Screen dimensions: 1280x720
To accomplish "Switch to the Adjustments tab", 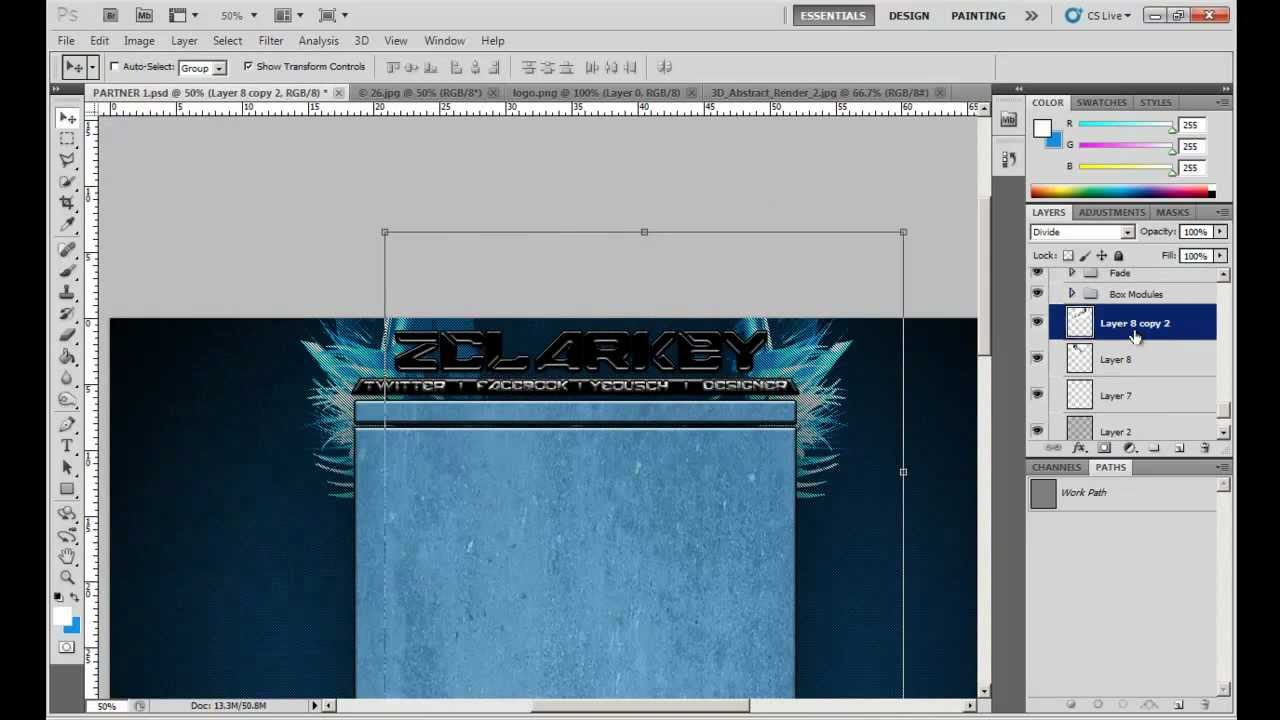I will (1111, 212).
